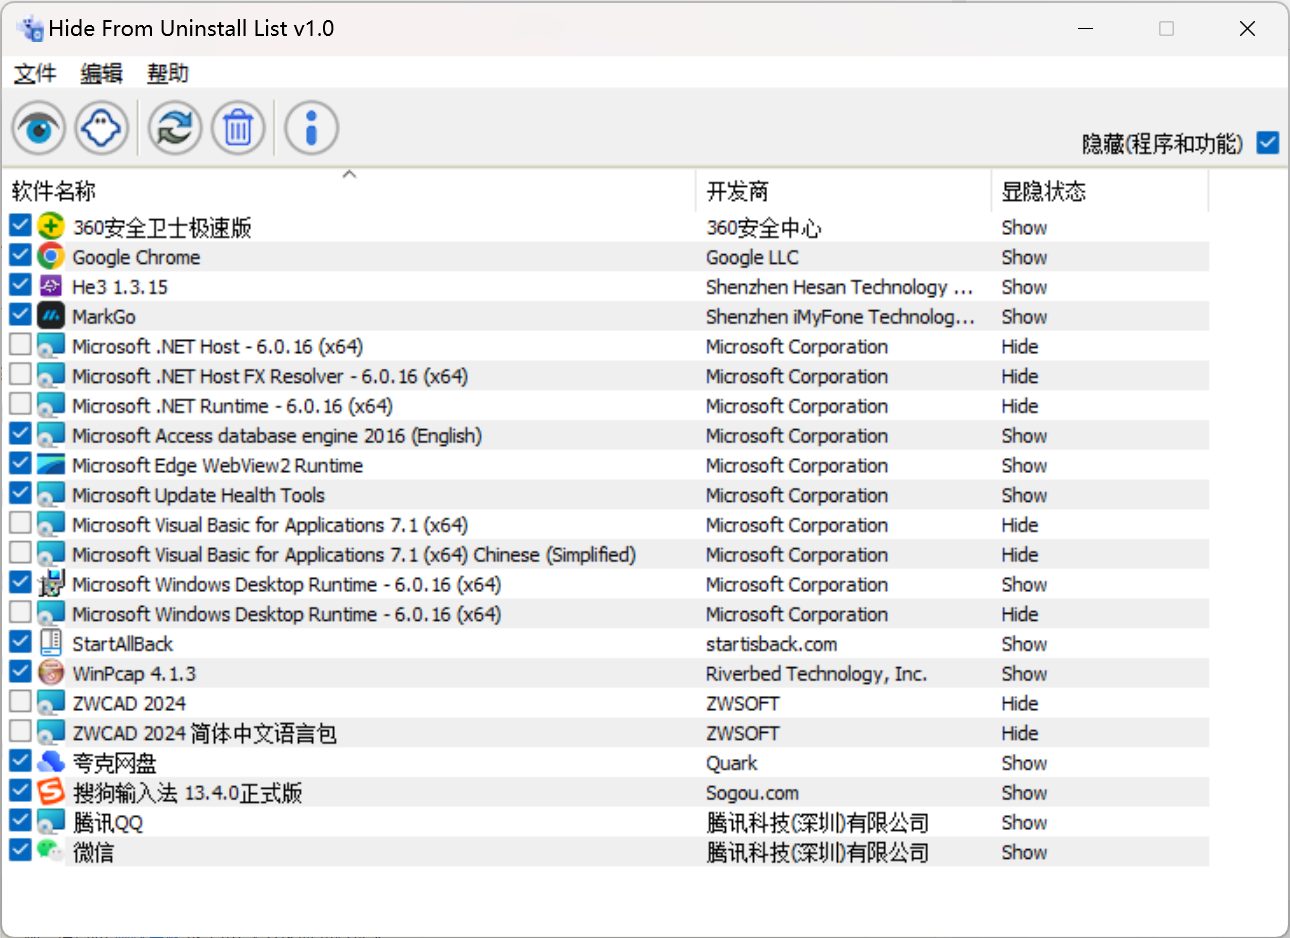Click 360安全中心 developer cell
Screen dimensions: 1290x938
pyautogui.click(x=763, y=227)
